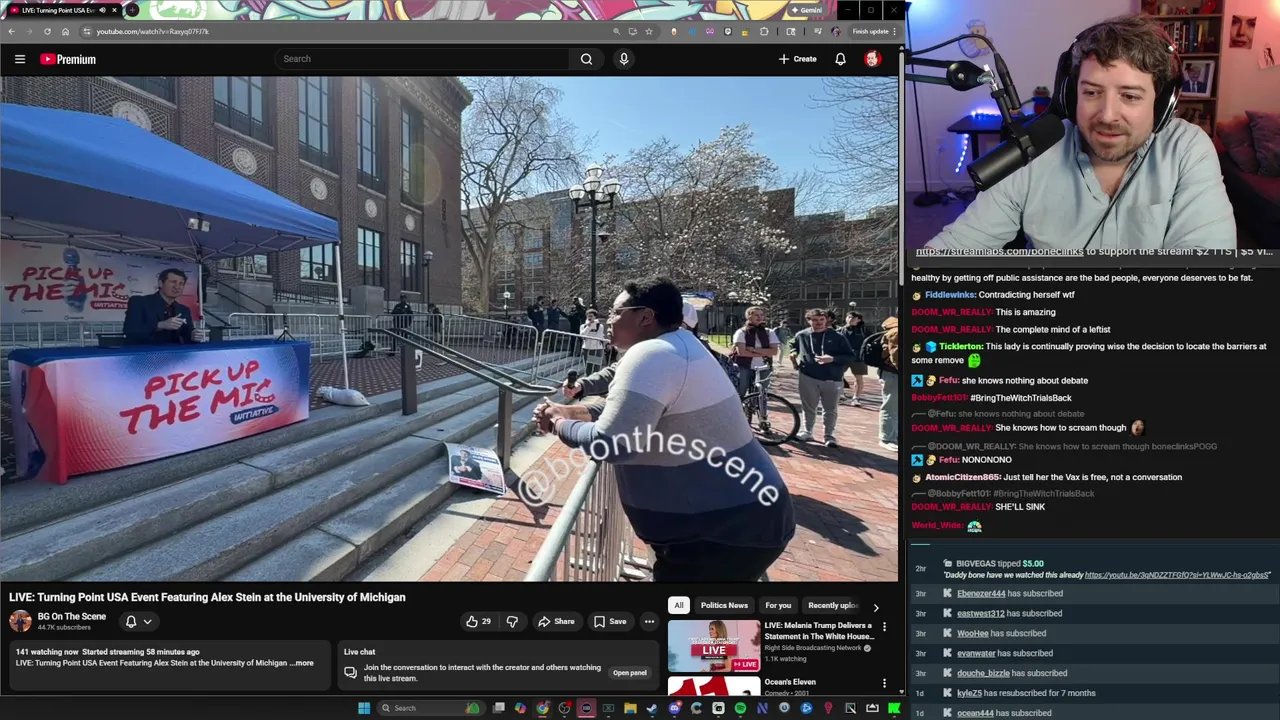The width and height of the screenshot is (1280, 720).
Task: Open YouTube notifications bell
Action: click(840, 59)
